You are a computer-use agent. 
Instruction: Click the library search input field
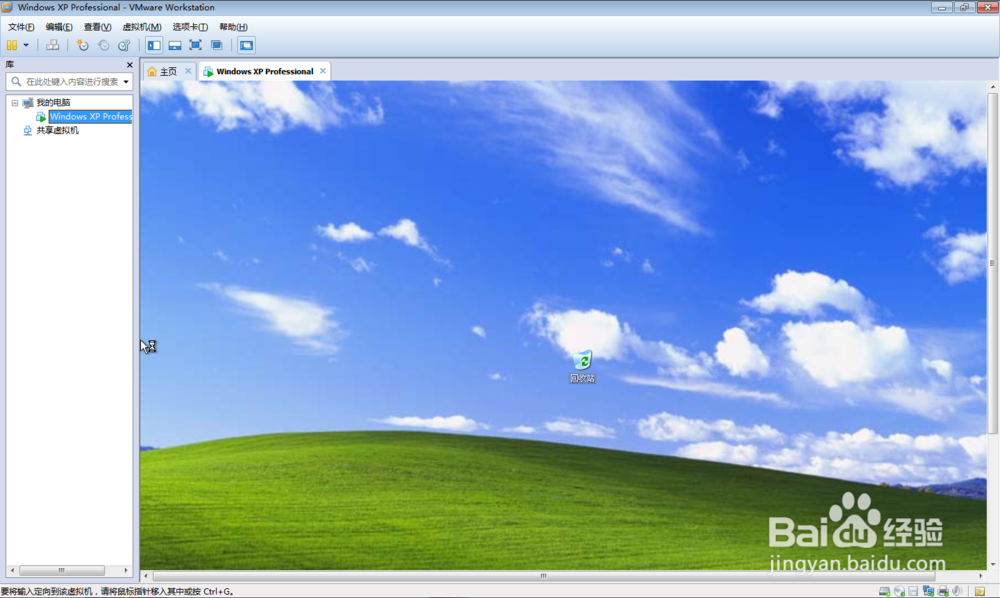pos(68,82)
